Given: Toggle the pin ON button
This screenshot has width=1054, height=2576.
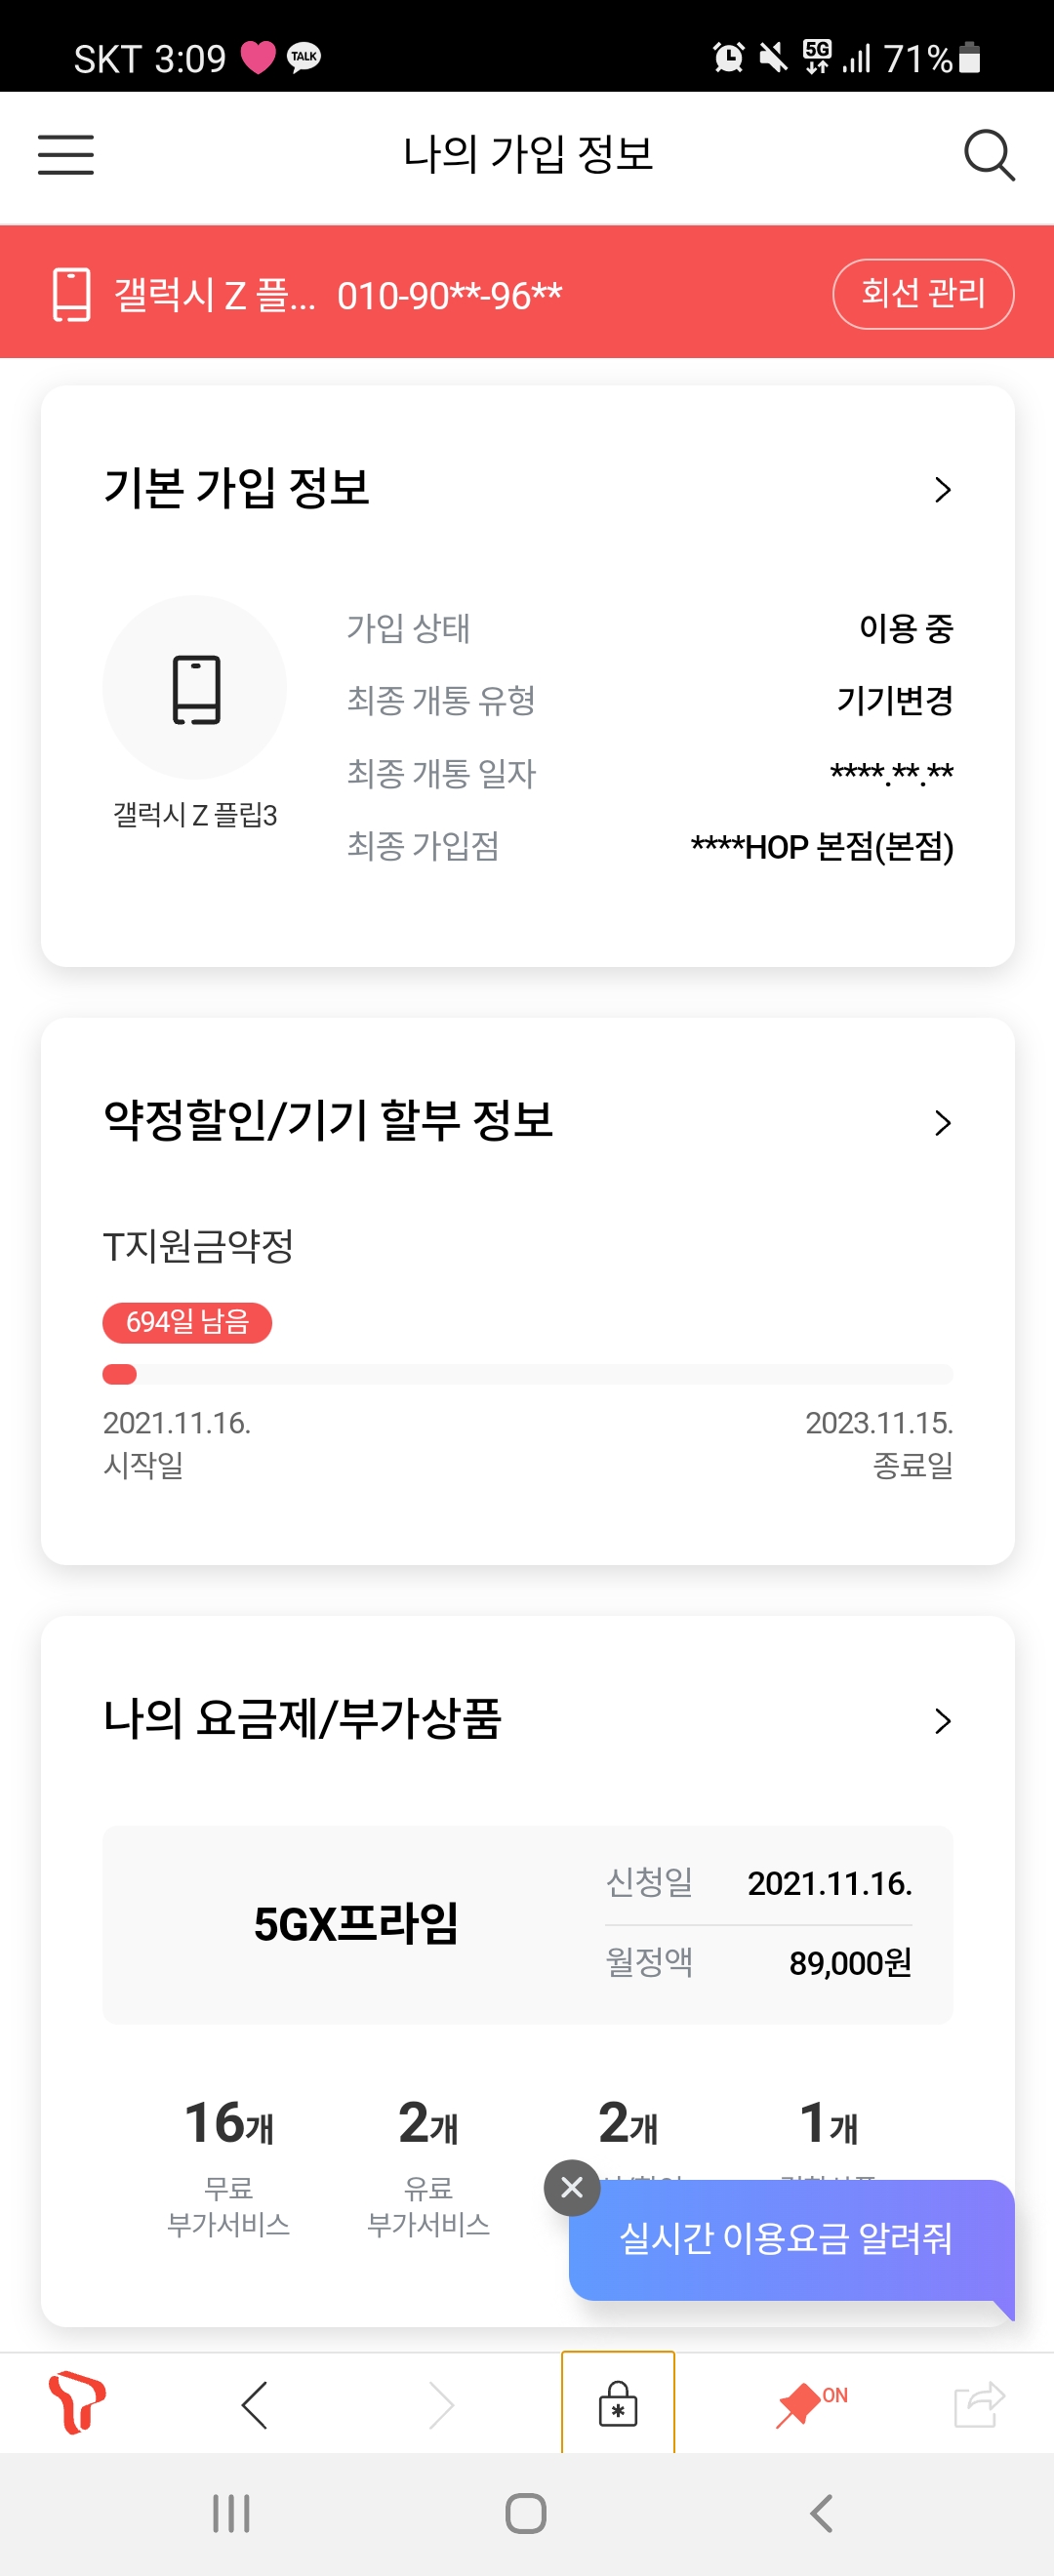Looking at the screenshot, I should click(809, 2403).
